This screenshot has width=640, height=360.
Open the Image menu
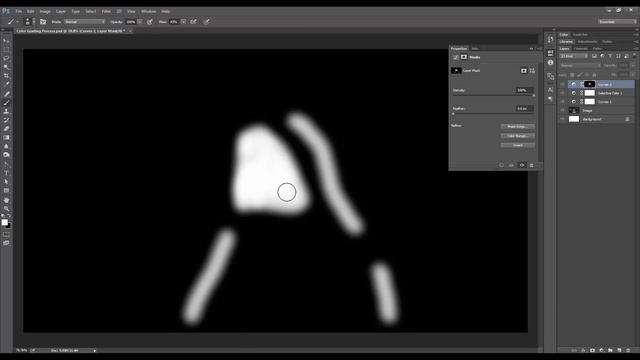point(45,11)
